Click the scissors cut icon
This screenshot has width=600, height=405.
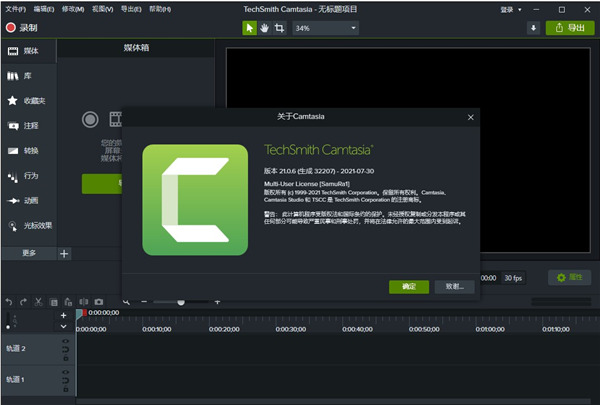[x=39, y=302]
